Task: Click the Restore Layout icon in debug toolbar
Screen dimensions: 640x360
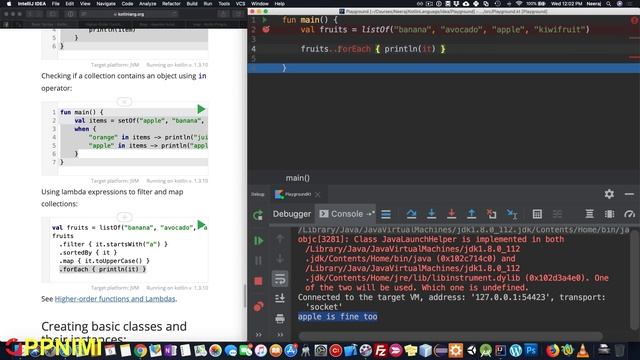Action: point(589,214)
